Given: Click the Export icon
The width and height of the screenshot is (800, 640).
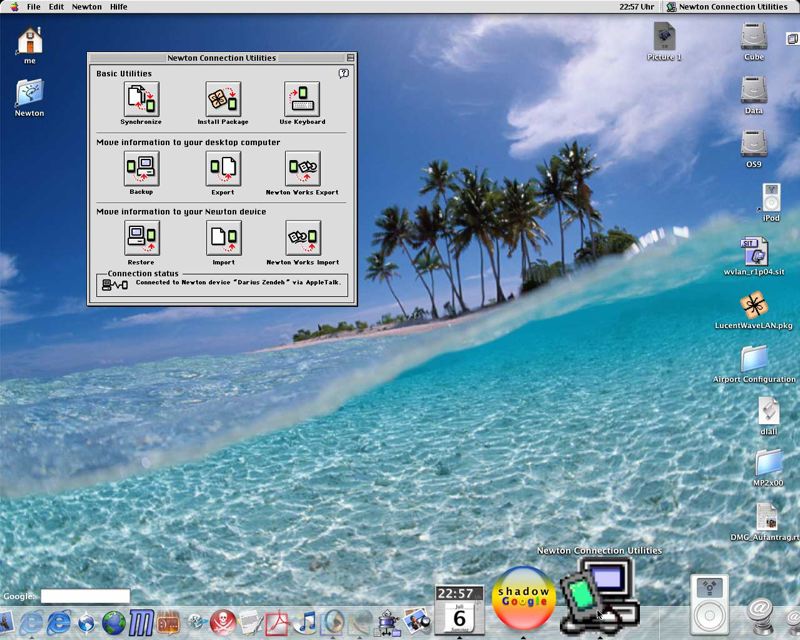Looking at the screenshot, I should [x=223, y=168].
